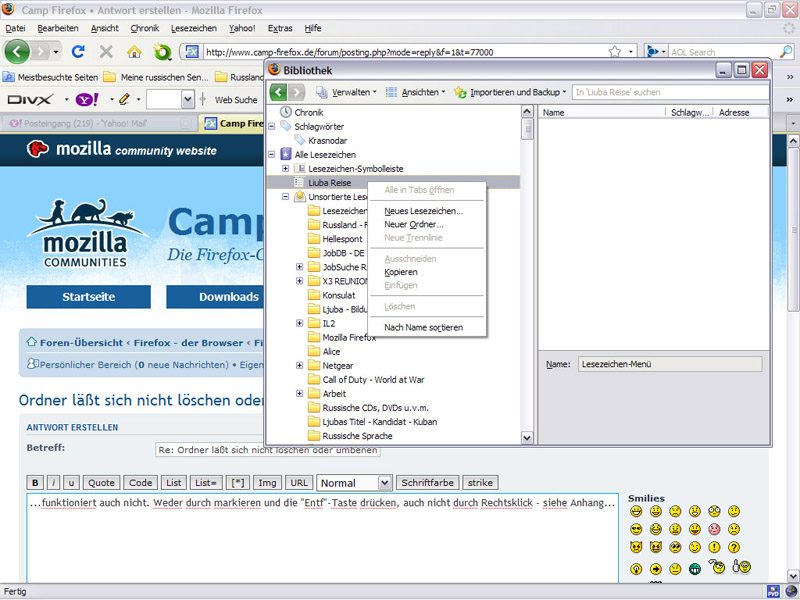Viewport: 800px width, 600px height.
Task: Click the reload page icon in Firefox toolbar
Action: [x=78, y=51]
